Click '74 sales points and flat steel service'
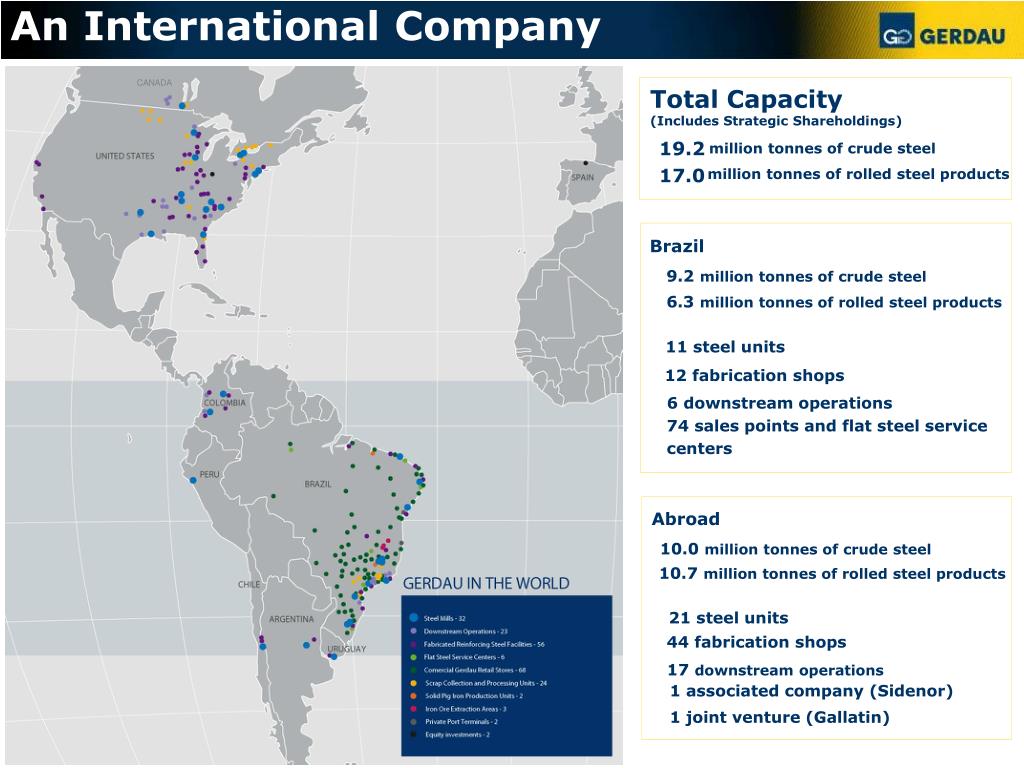 click(827, 426)
